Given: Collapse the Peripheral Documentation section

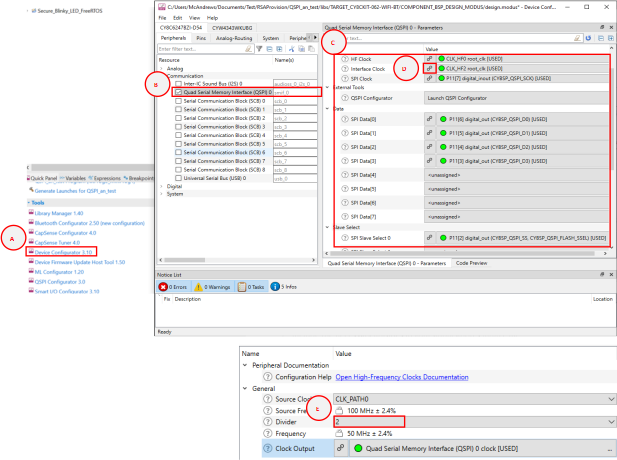Looking at the screenshot, I should tap(245, 365).
